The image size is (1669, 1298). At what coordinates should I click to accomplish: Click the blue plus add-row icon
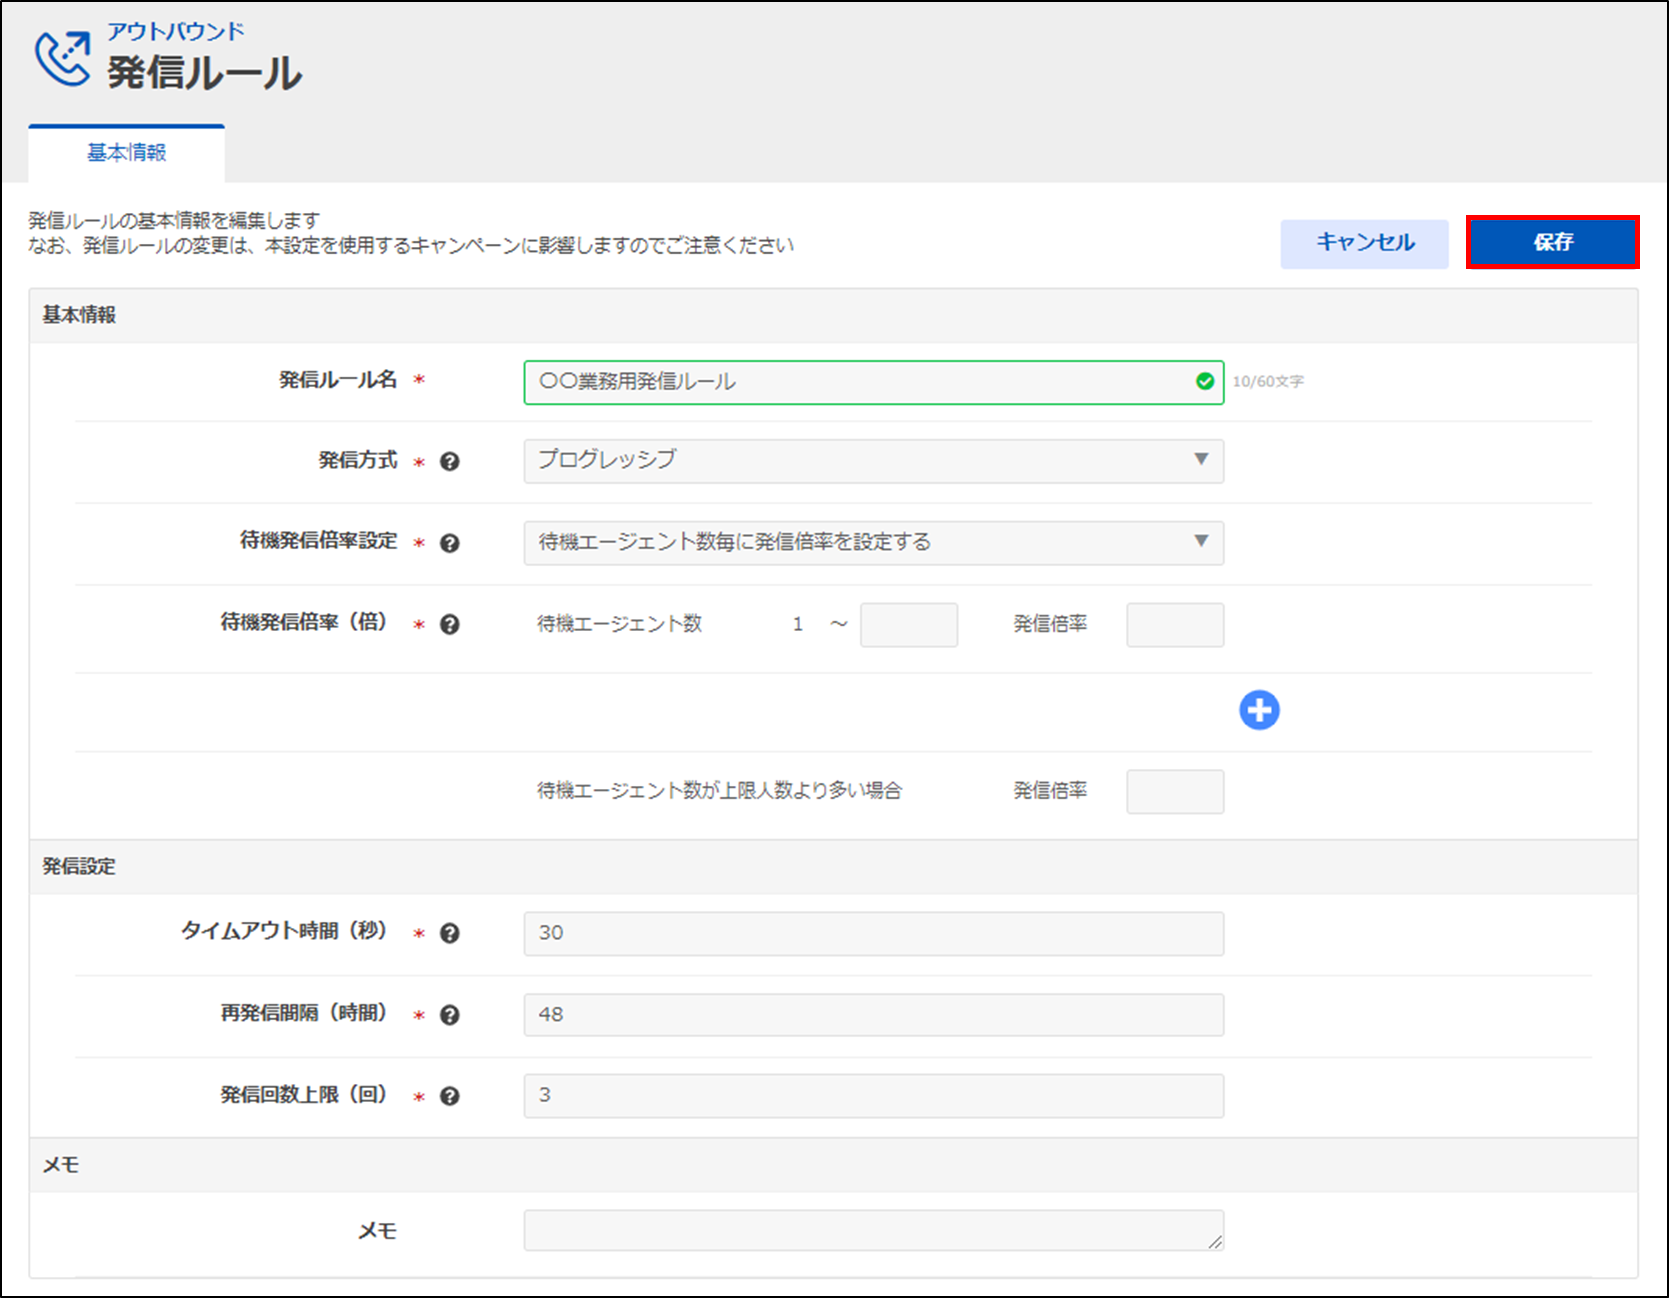coord(1259,710)
